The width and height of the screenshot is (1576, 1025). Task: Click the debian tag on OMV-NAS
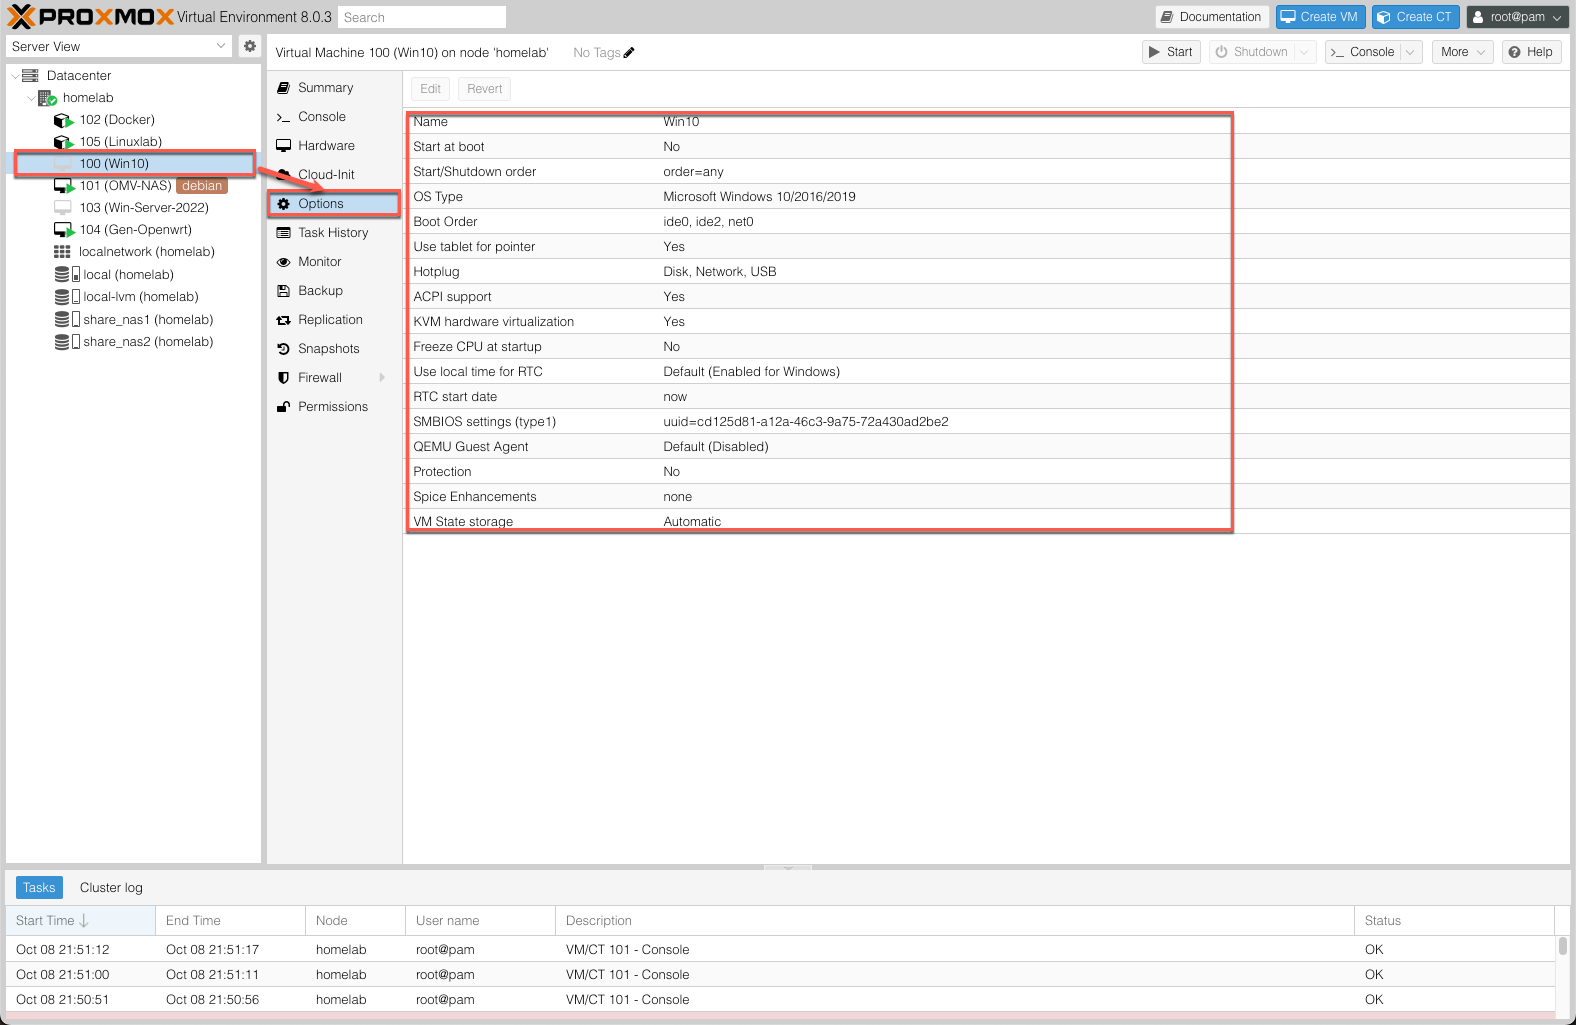click(x=202, y=186)
